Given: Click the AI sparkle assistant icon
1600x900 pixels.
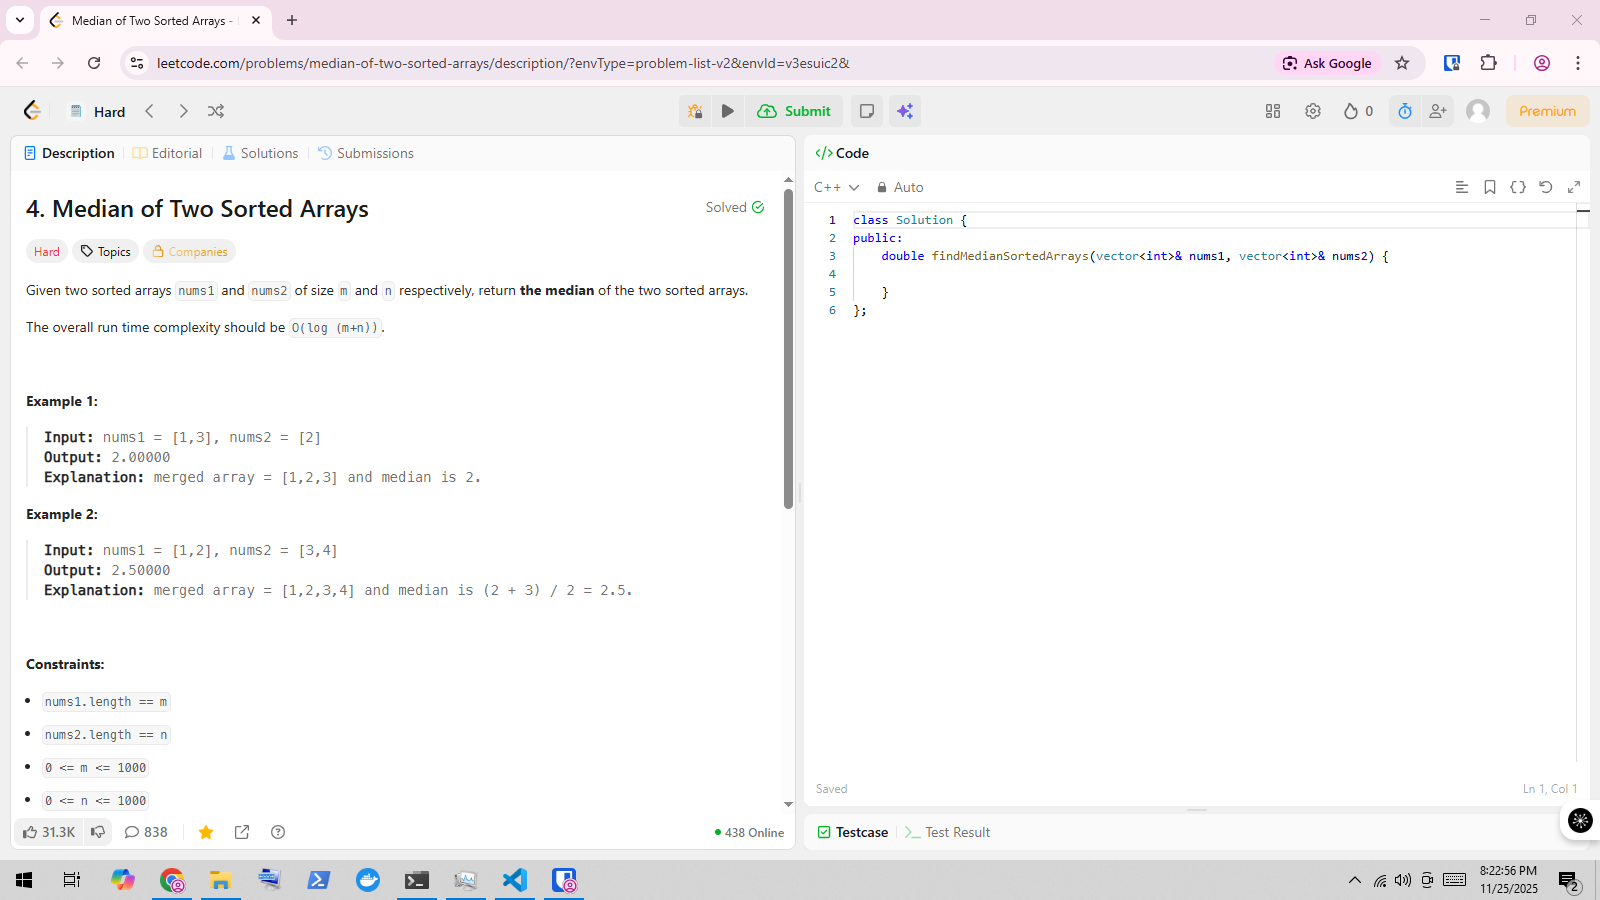Looking at the screenshot, I should click(x=905, y=111).
